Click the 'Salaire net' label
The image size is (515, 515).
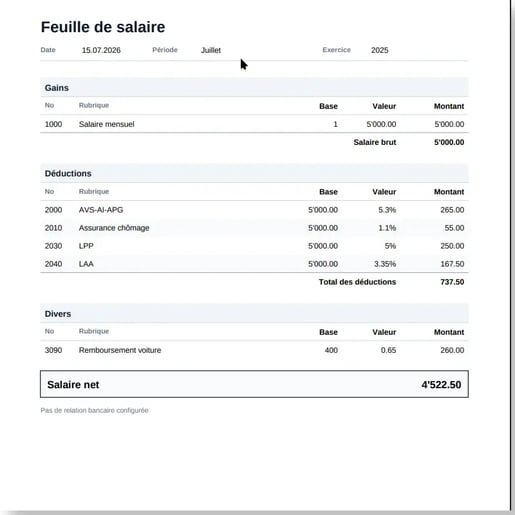[x=73, y=384]
